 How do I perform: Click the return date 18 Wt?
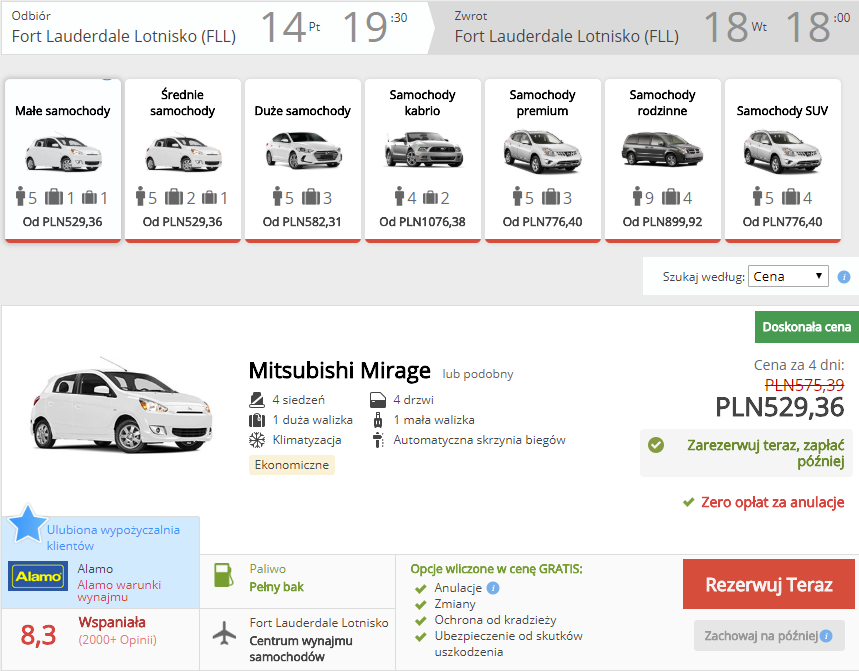(735, 26)
